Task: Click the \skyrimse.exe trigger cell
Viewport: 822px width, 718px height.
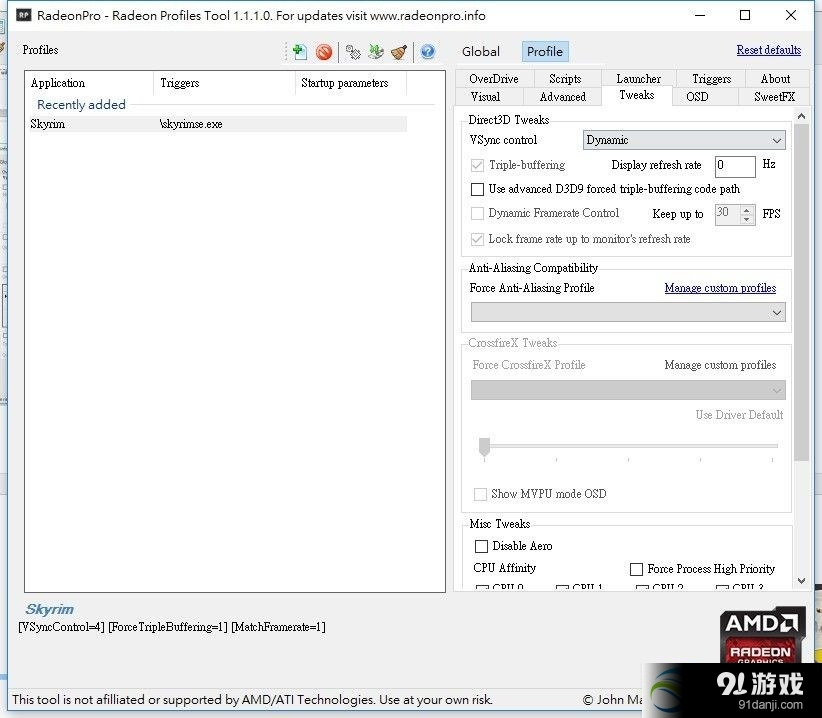Action: tap(191, 124)
